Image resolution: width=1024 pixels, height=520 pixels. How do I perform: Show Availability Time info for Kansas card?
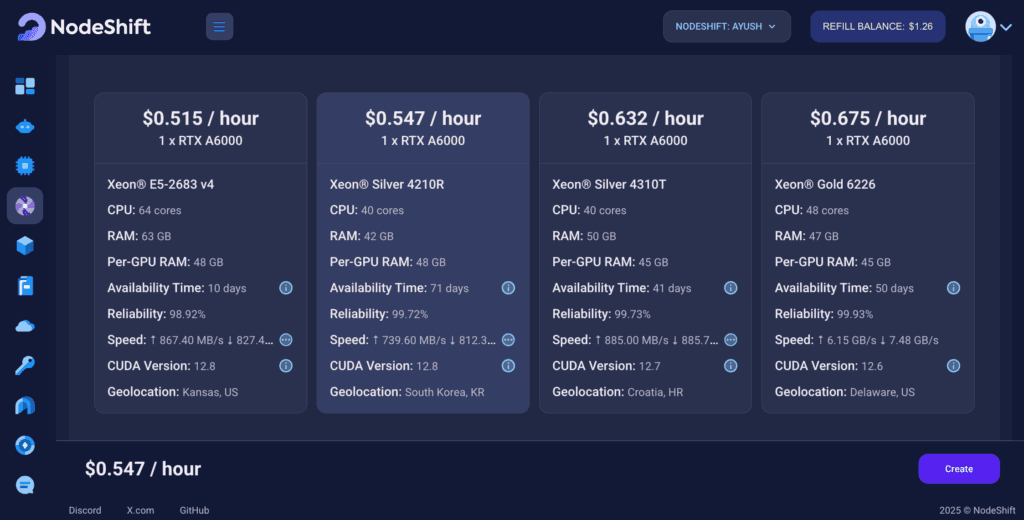[286, 288]
